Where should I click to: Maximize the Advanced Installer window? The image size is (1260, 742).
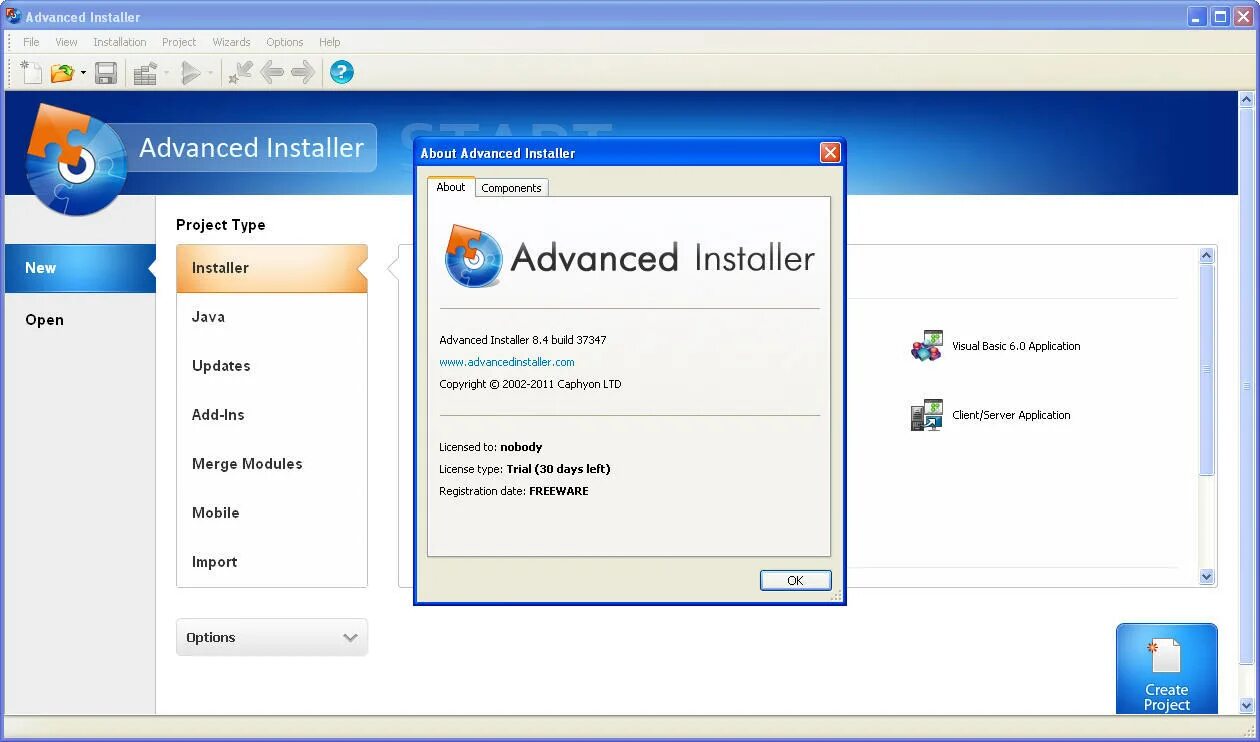coord(1220,16)
